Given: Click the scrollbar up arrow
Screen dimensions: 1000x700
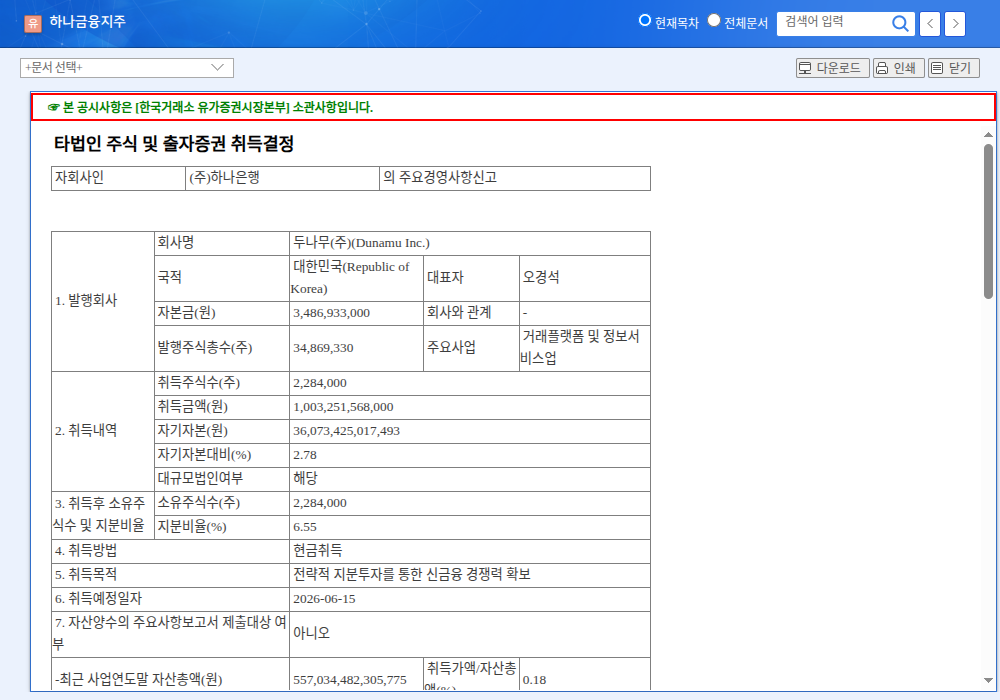Looking at the screenshot, I should [988, 135].
